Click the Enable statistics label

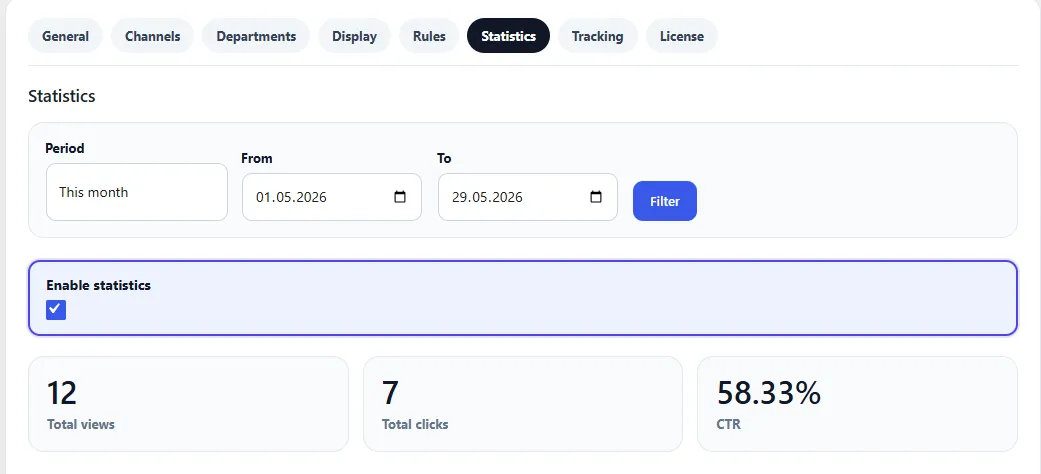click(x=98, y=285)
